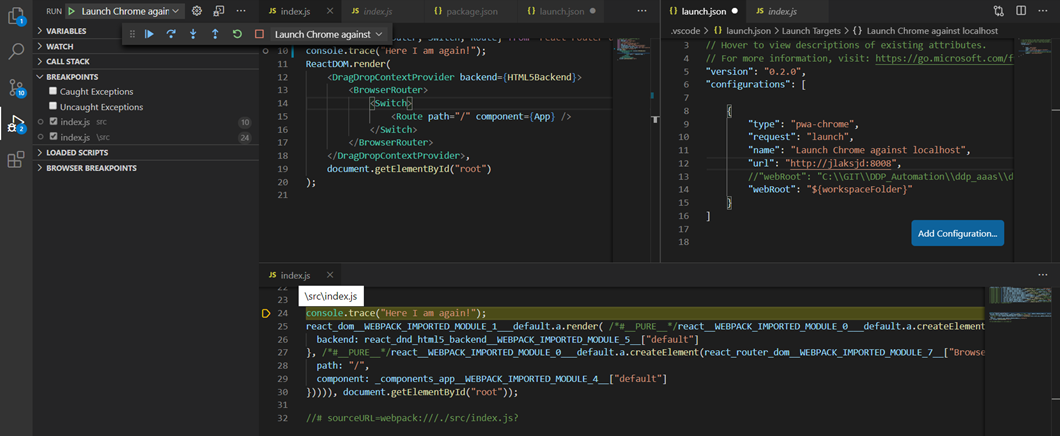Disable the index.js line 24 breakpoint

(53, 137)
